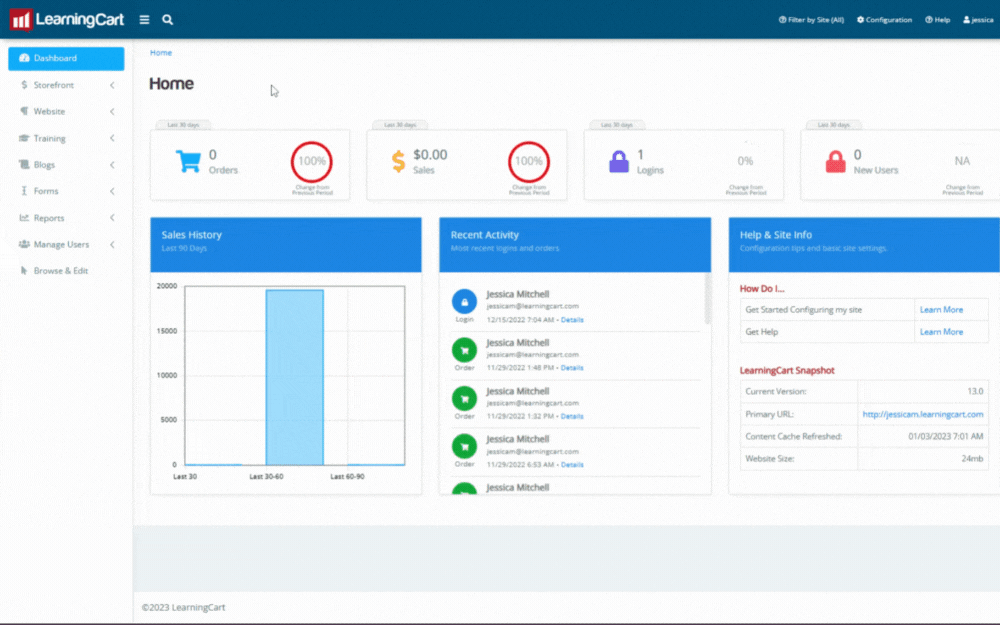Click the Home breadcrumb link
Screen dimensions: 1000x625
(161, 52)
